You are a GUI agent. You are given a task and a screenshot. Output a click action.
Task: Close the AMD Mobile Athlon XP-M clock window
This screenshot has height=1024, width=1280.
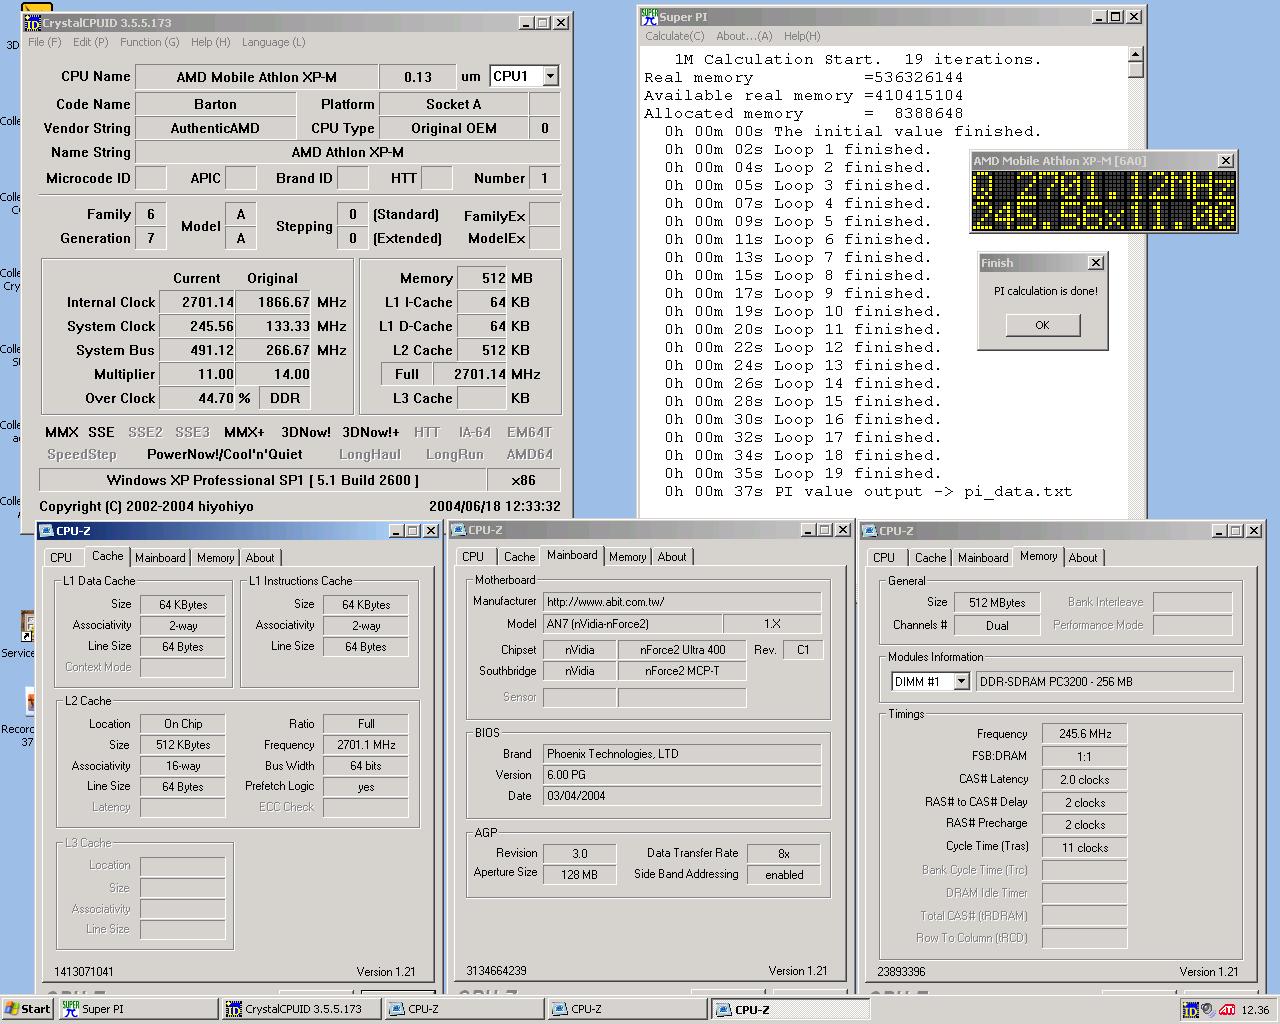[x=1226, y=160]
